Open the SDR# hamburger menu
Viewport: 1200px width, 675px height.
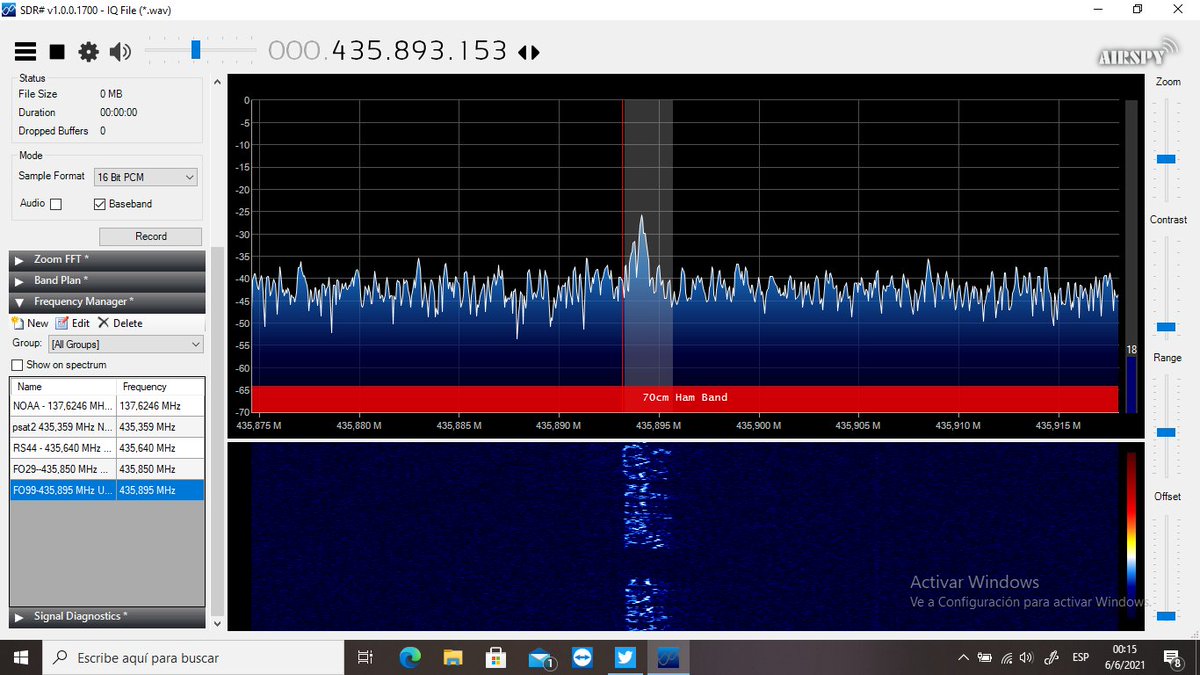[25, 51]
